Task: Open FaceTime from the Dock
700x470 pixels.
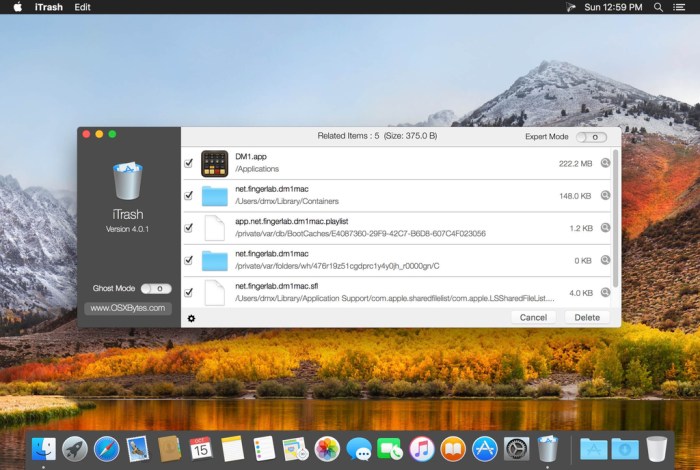Action: 390,449
